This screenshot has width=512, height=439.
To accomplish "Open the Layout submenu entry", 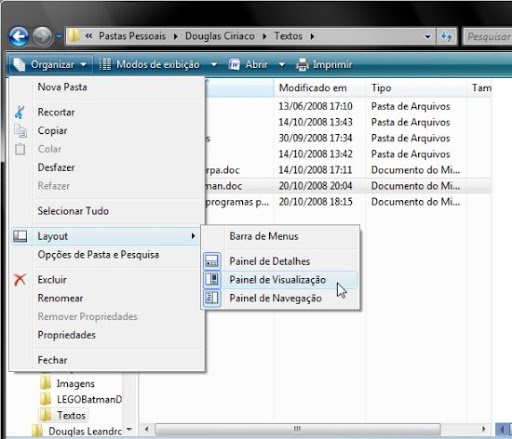I will pos(107,236).
